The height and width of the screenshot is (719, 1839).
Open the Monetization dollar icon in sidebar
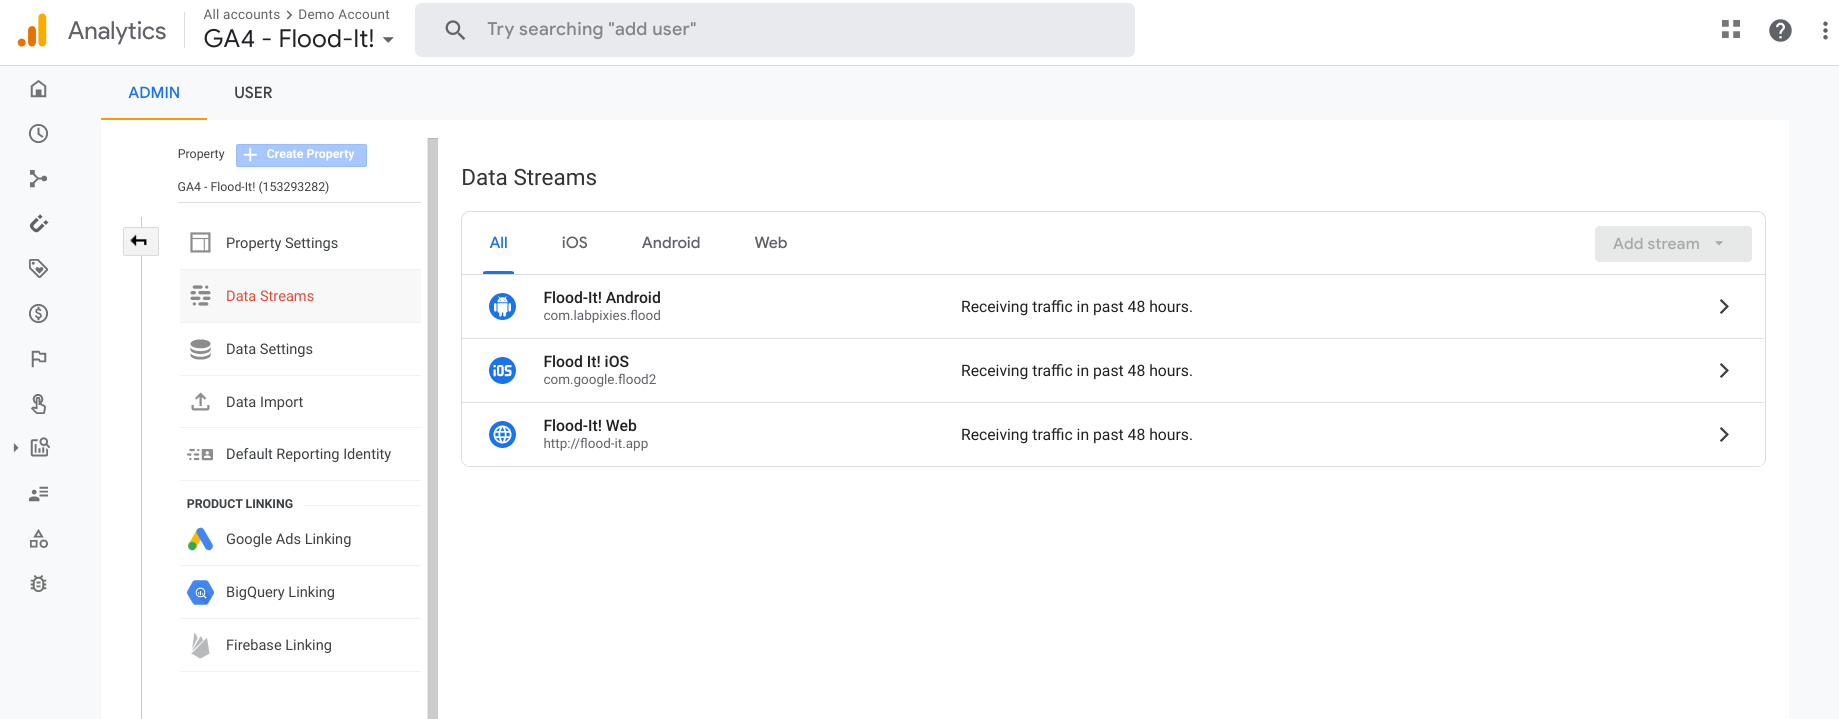click(39, 314)
